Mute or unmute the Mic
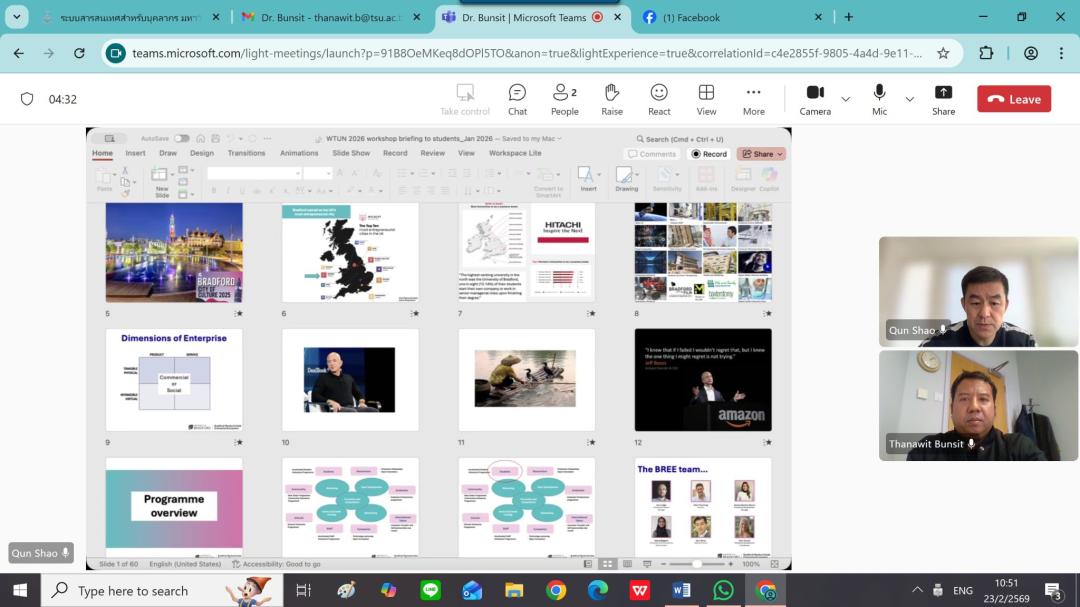 click(879, 99)
